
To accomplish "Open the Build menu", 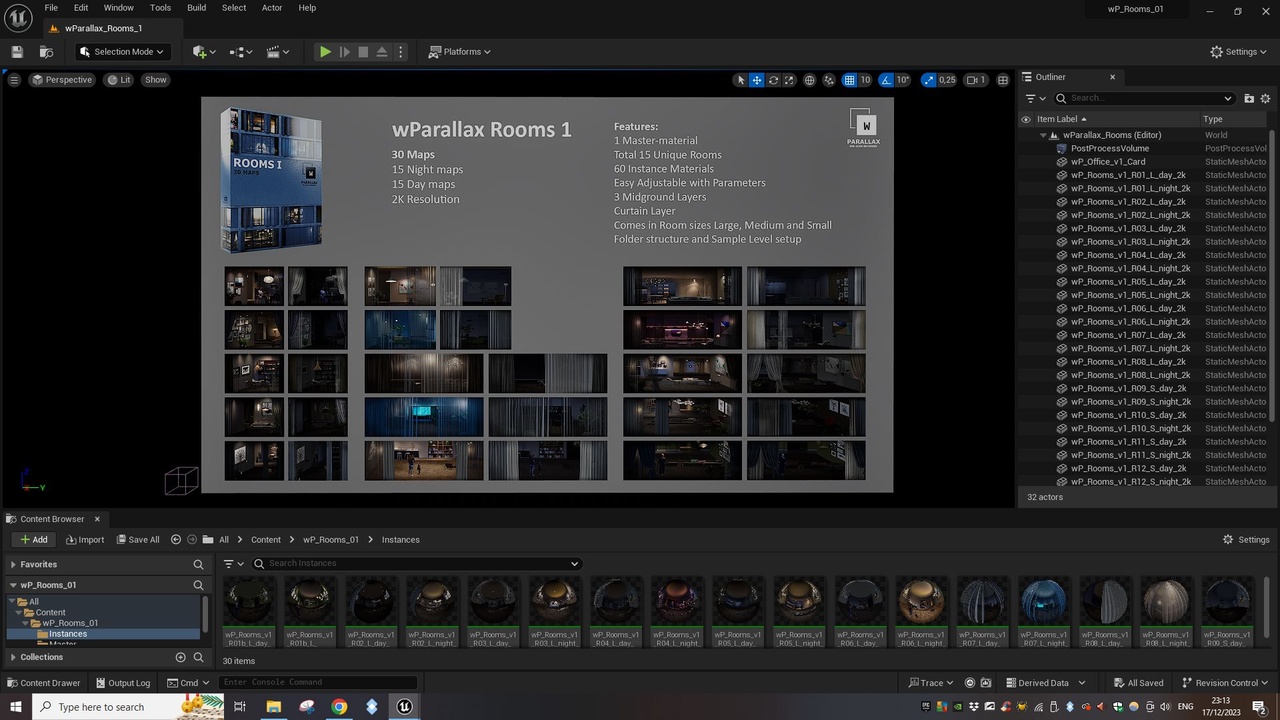I will [196, 8].
